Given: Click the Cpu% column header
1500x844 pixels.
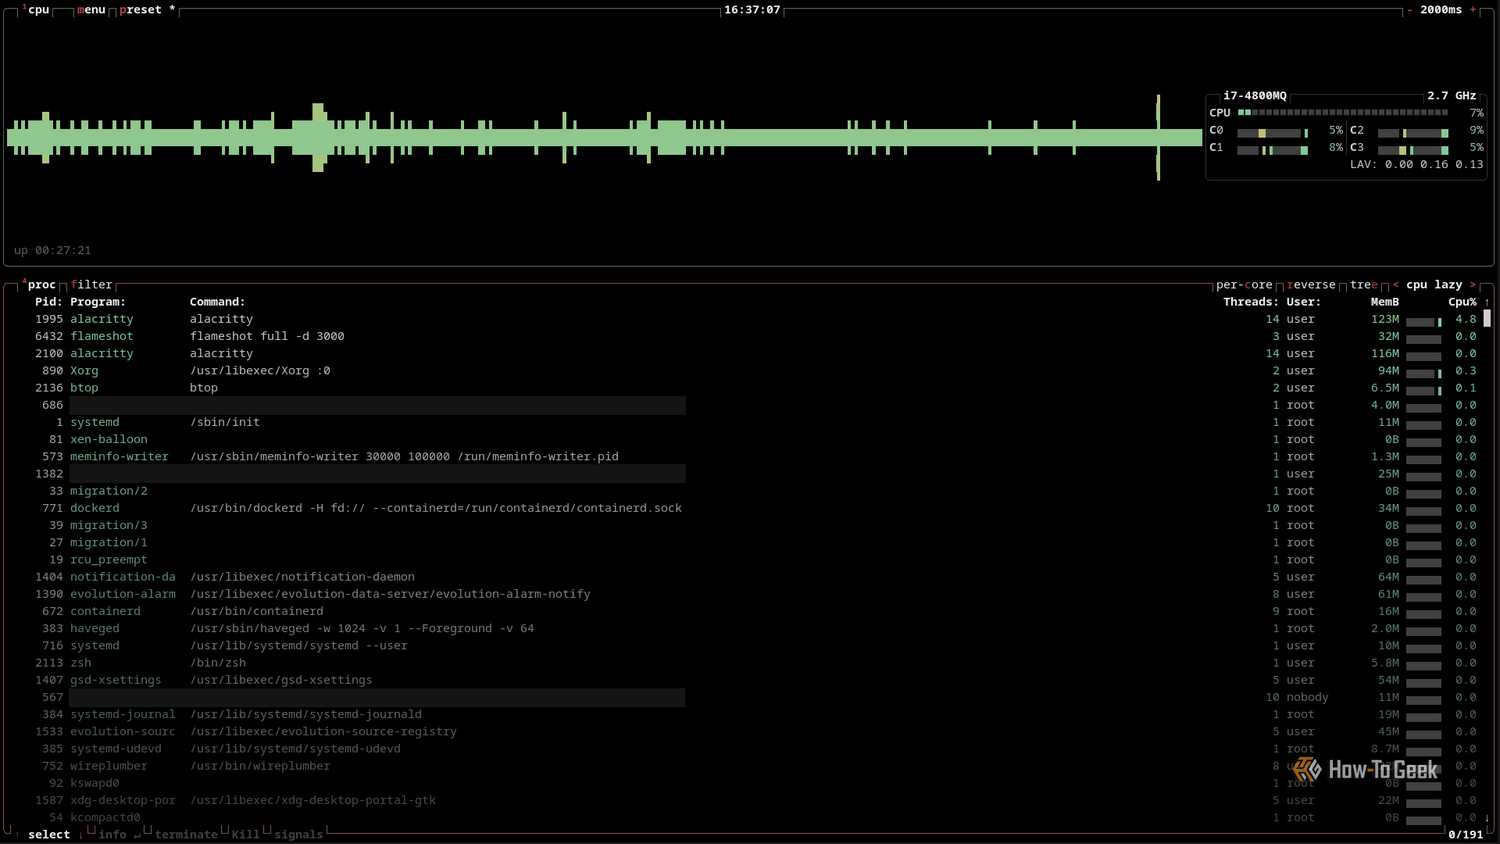Looking at the screenshot, I should 1463,302.
